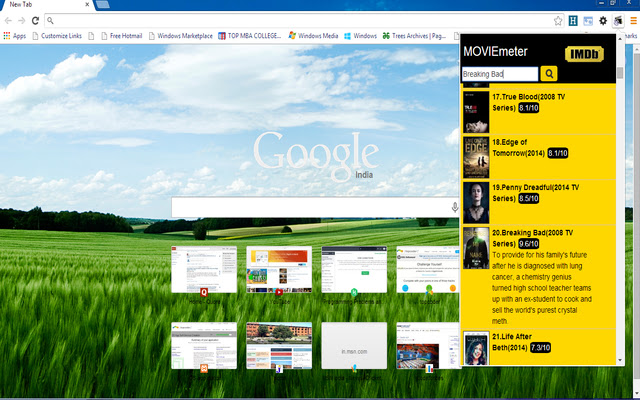Open the black gear extension icon
640x400 pixels.
[603, 21]
